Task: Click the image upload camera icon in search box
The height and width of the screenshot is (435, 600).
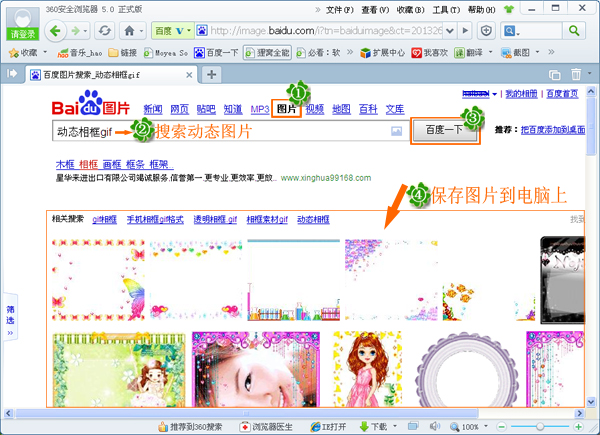Action: click(x=396, y=131)
